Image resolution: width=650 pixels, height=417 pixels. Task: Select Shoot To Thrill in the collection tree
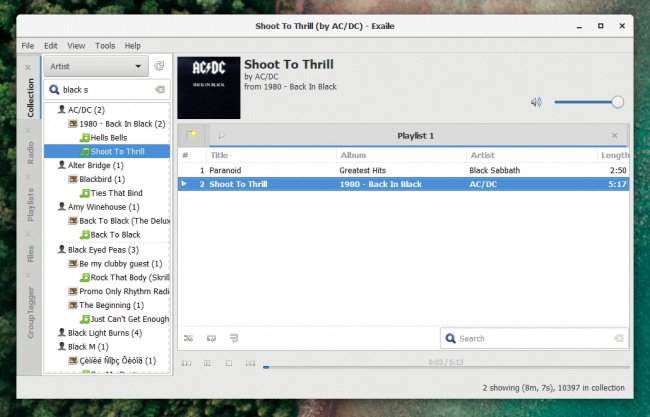[107, 151]
